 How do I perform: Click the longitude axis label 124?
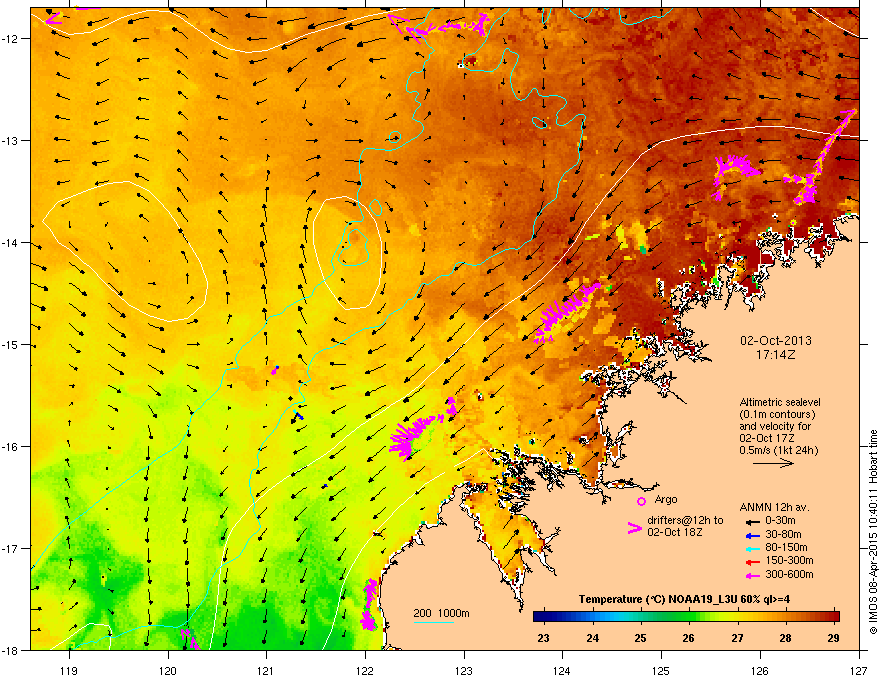[562, 670]
